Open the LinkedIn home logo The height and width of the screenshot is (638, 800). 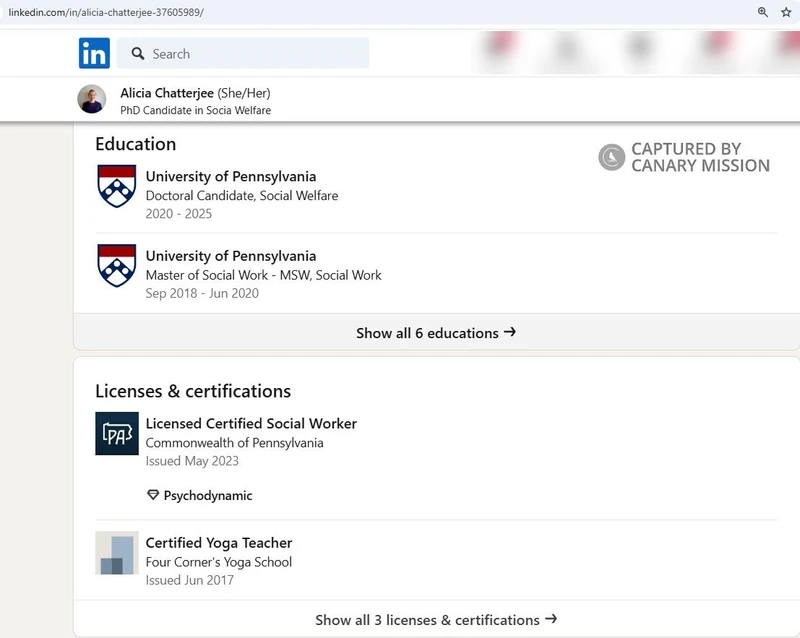[94, 53]
